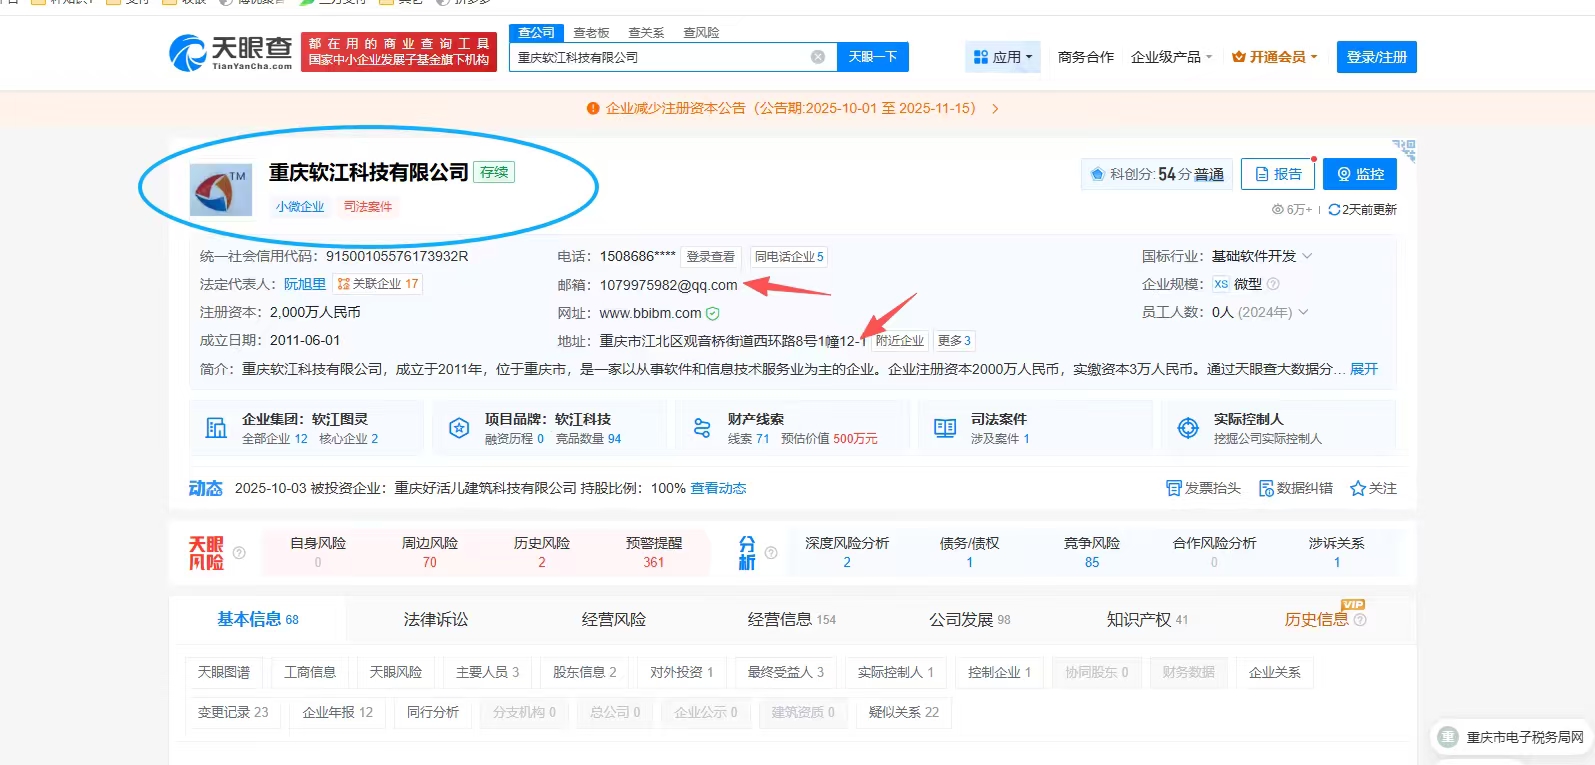This screenshot has width=1595, height=765.
Task: Open 竞品数量 94 link
Action: point(588,439)
